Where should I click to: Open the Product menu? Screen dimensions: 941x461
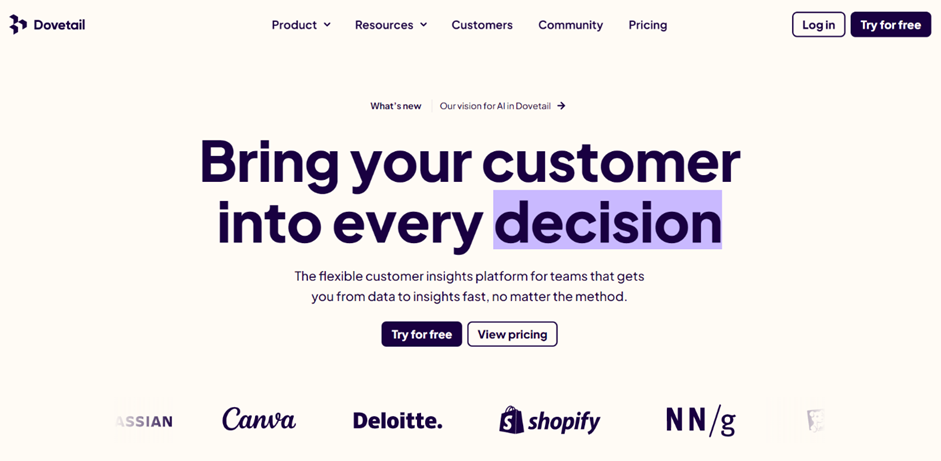tap(301, 25)
